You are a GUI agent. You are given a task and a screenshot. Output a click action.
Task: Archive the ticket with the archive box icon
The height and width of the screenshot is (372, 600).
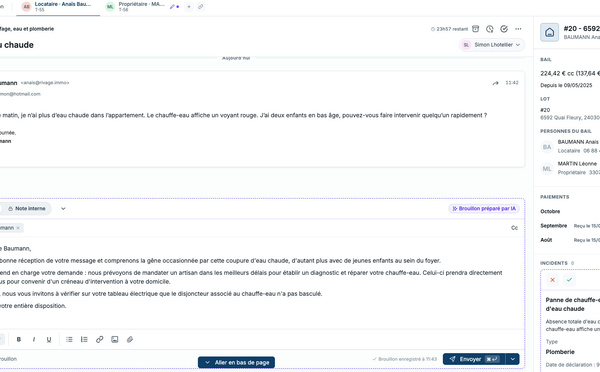[x=475, y=29]
